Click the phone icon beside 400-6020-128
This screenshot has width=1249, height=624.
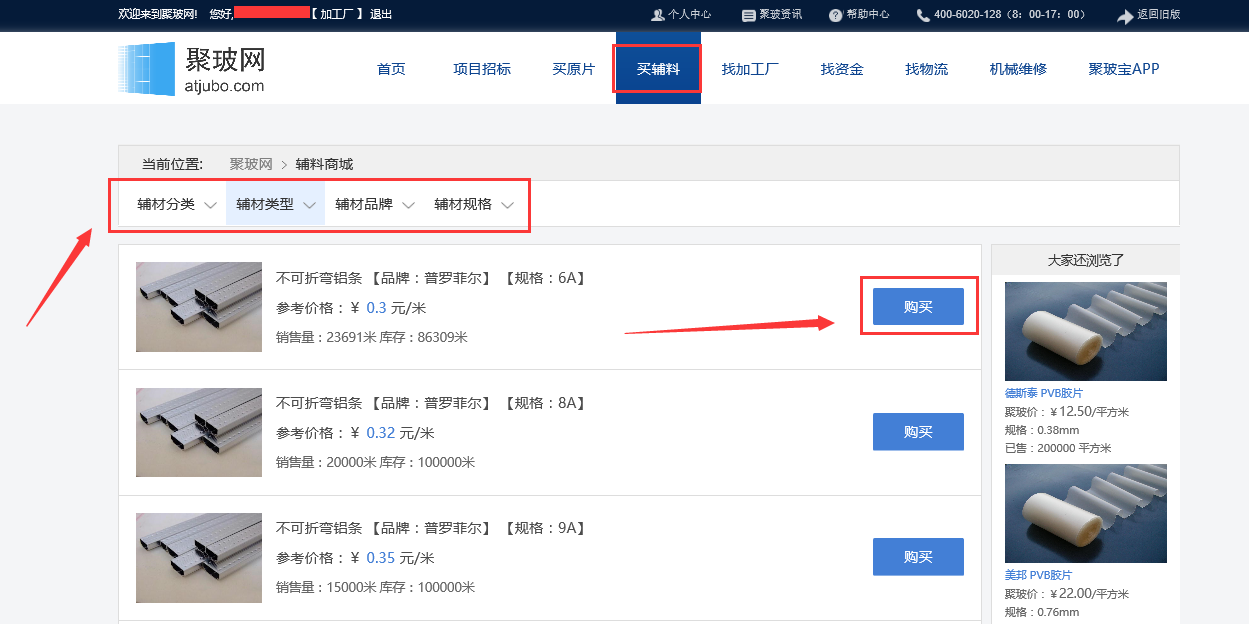point(923,15)
